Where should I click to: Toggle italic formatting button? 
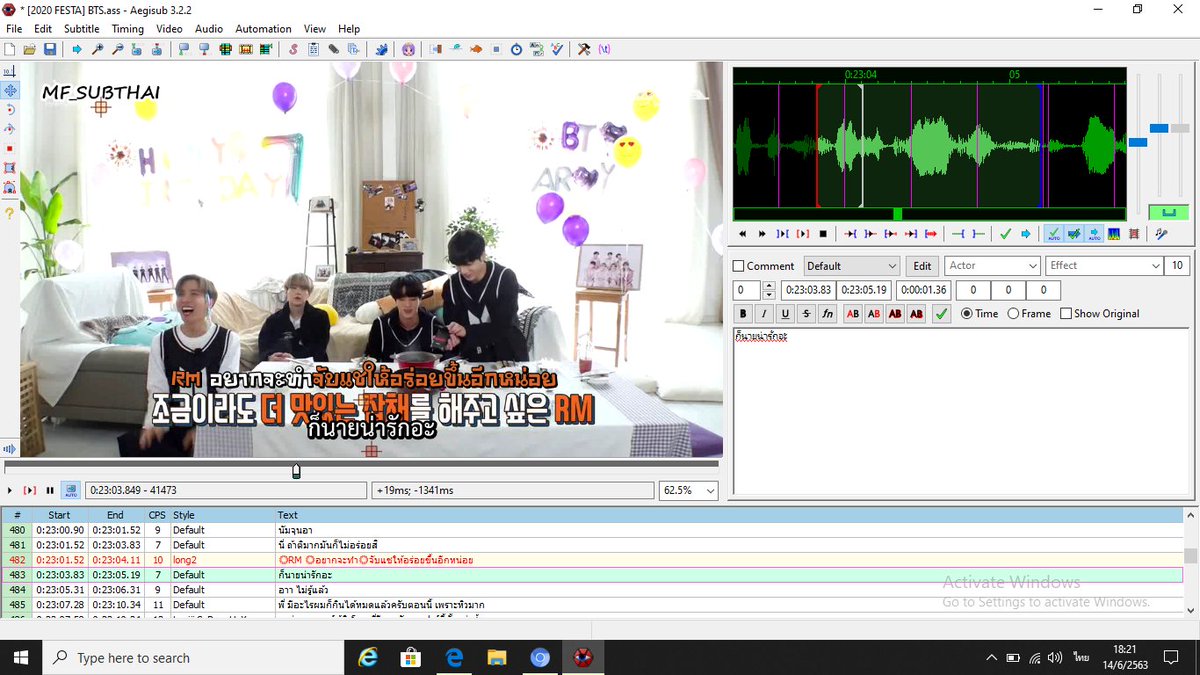[764, 314]
